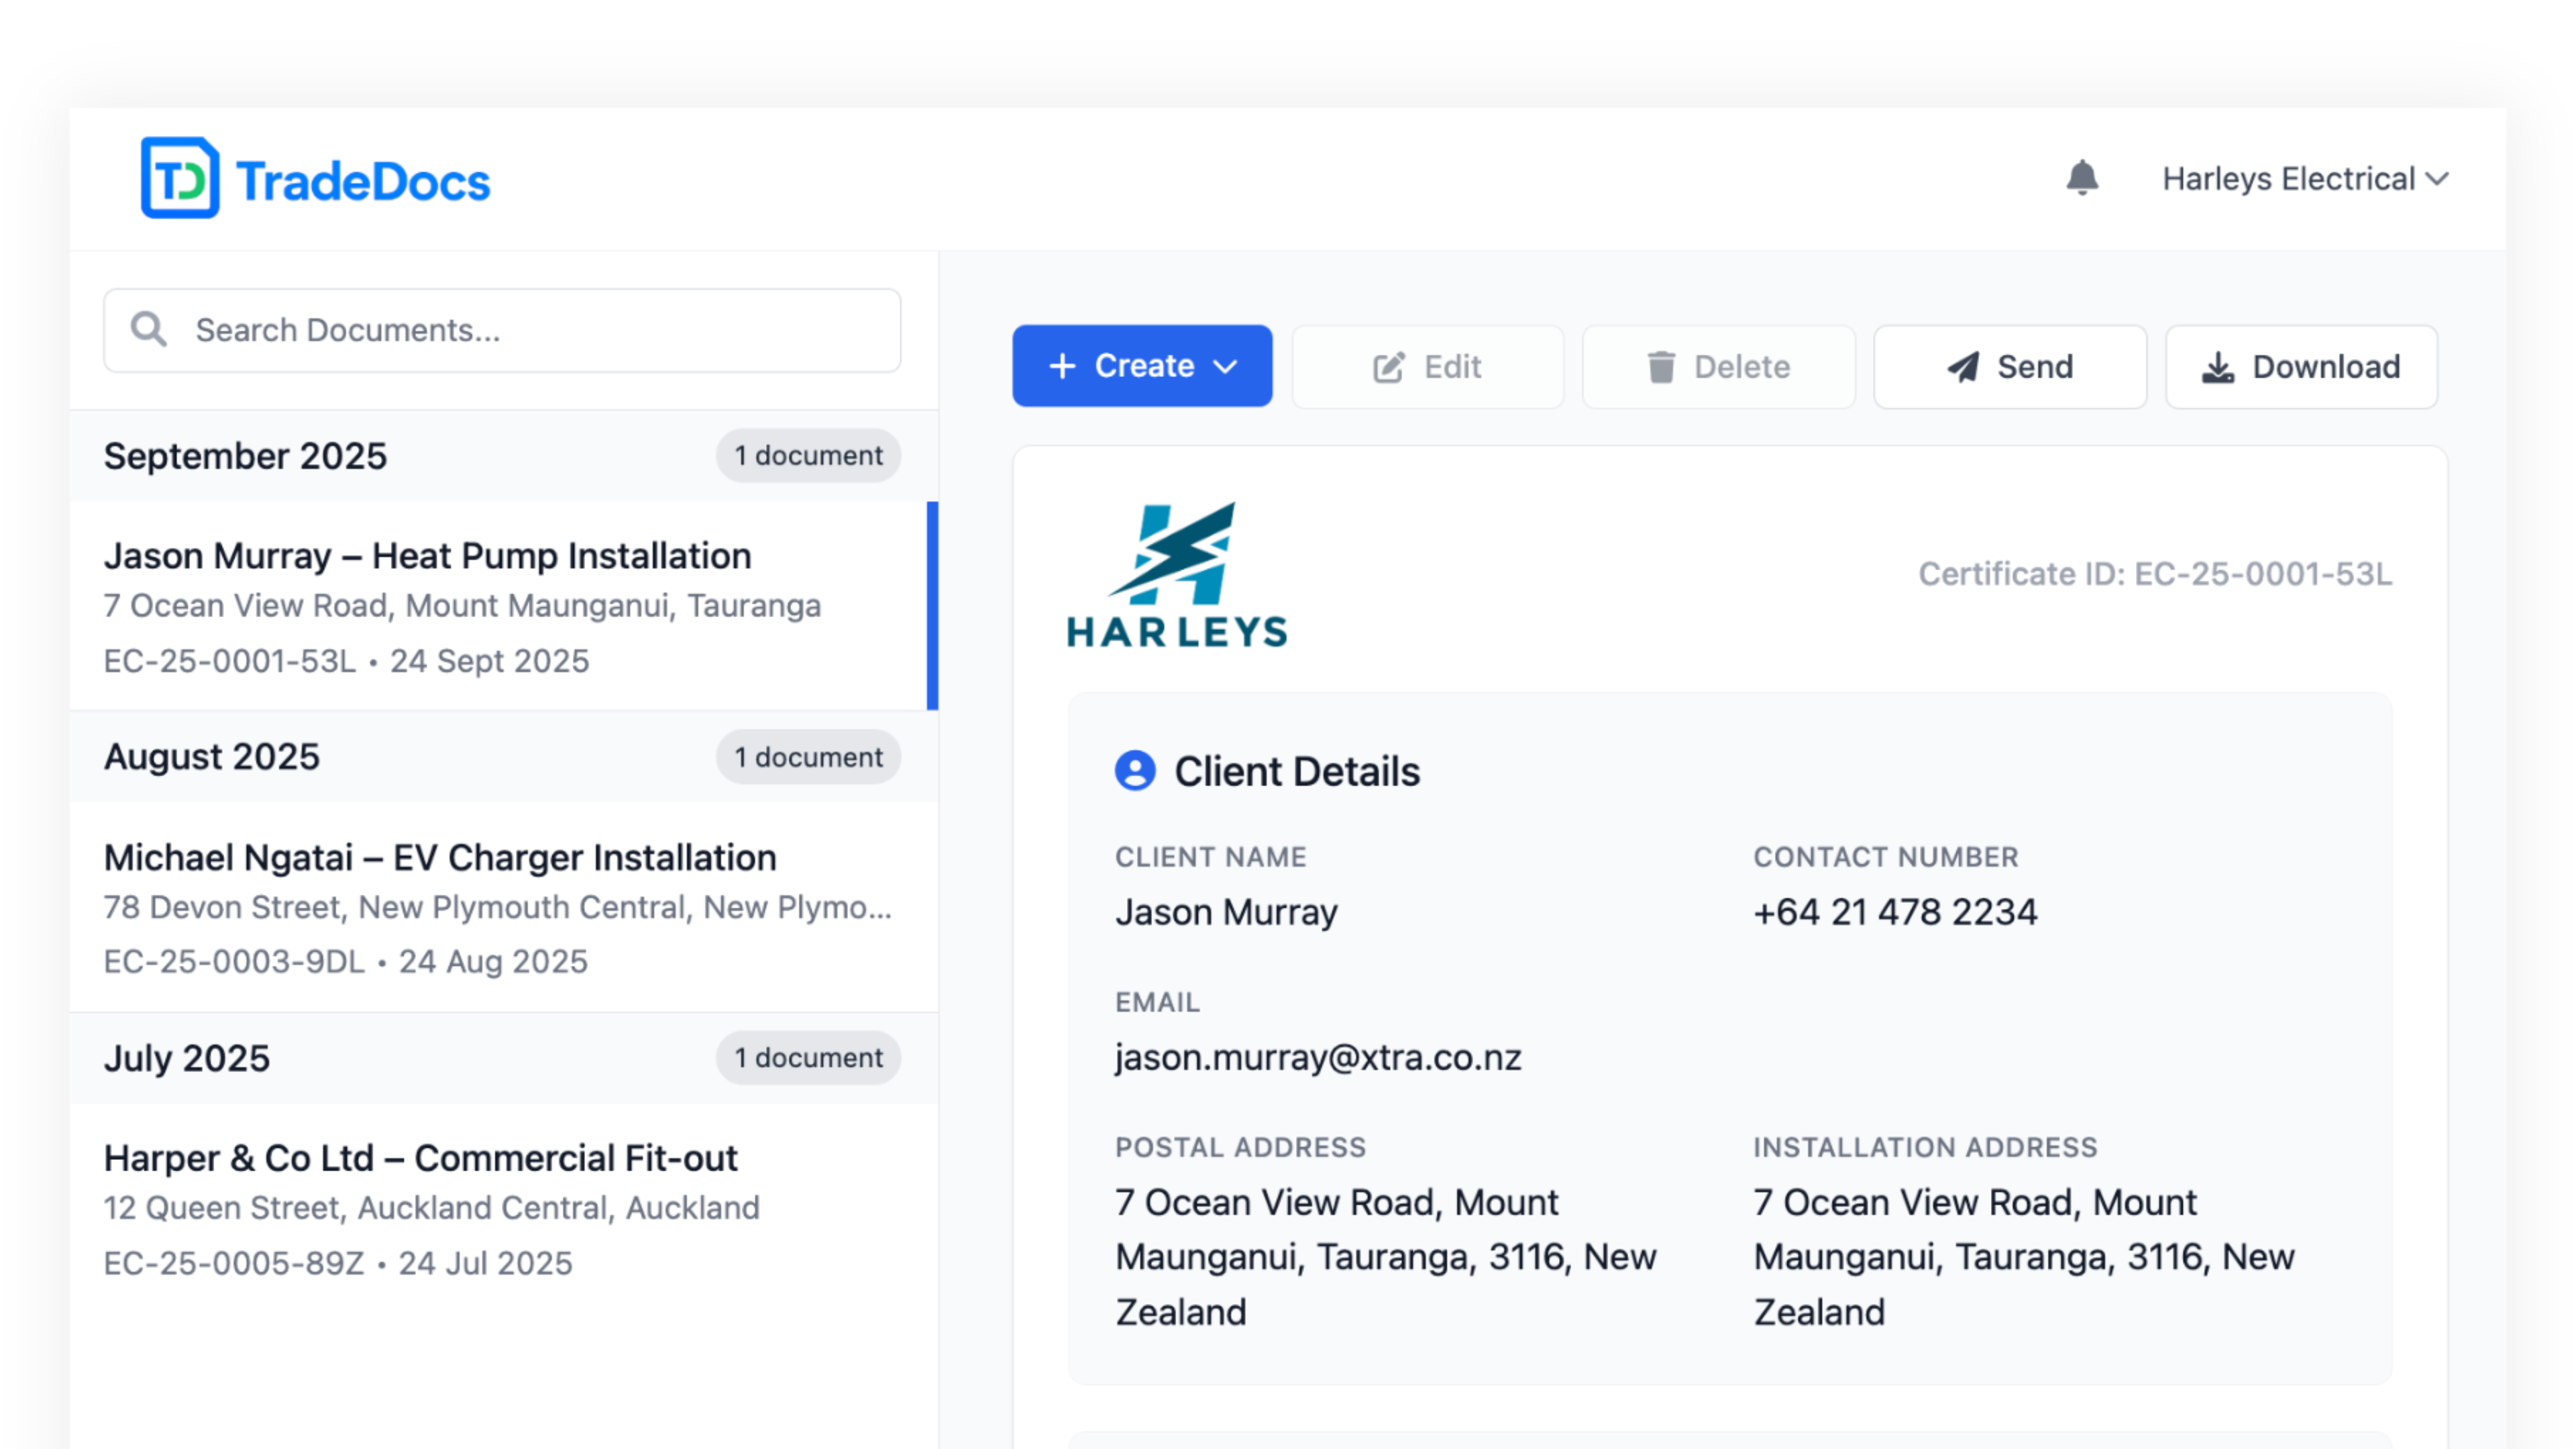Screen dimensions: 2576x1449
Task: Click the Harleys company logo
Action: (x=1176, y=575)
